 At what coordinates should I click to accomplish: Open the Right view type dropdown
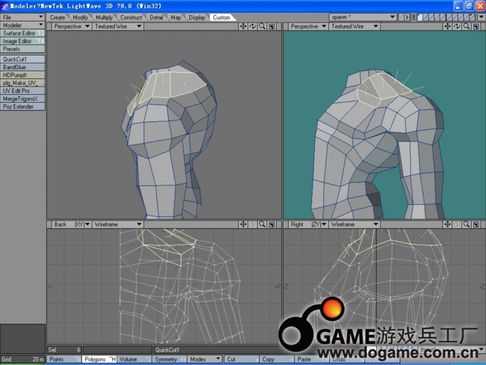coord(308,224)
